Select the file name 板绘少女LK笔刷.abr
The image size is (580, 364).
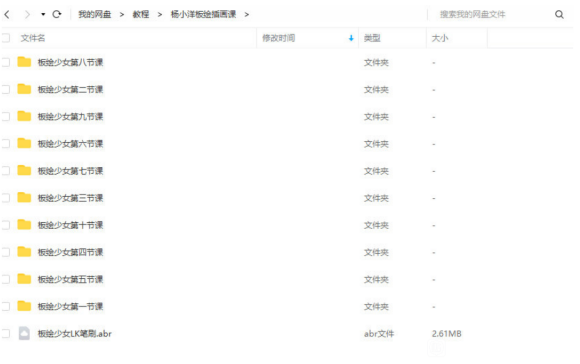[74, 334]
